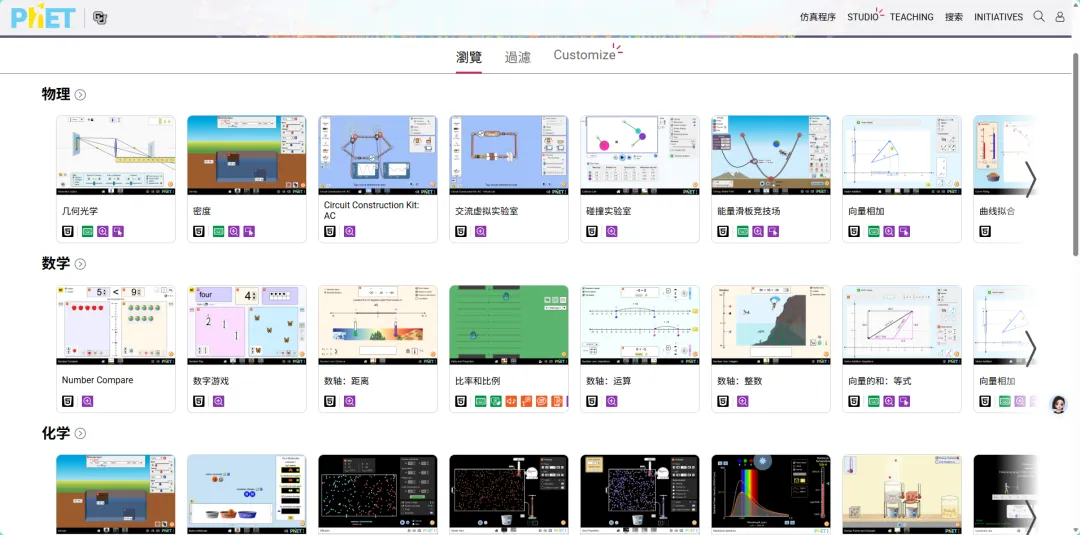Open the 仿真程序 menu
This screenshot has height=535, width=1080.
[x=818, y=17]
